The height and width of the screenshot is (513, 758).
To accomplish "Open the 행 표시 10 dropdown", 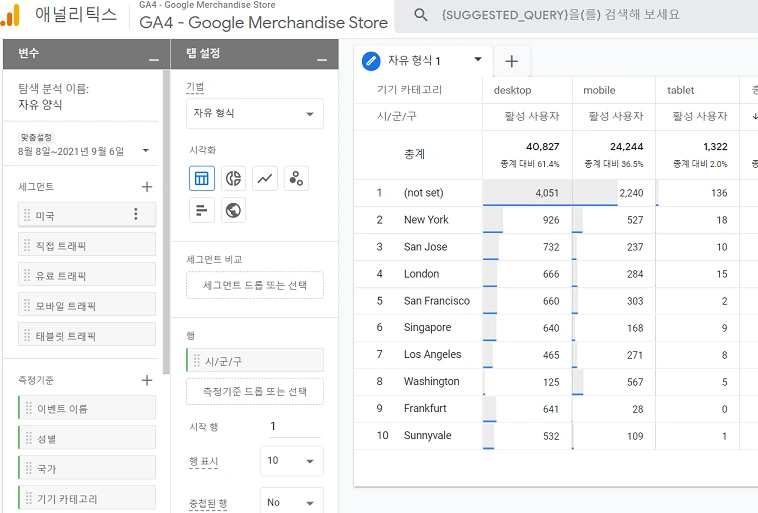I will (x=292, y=461).
